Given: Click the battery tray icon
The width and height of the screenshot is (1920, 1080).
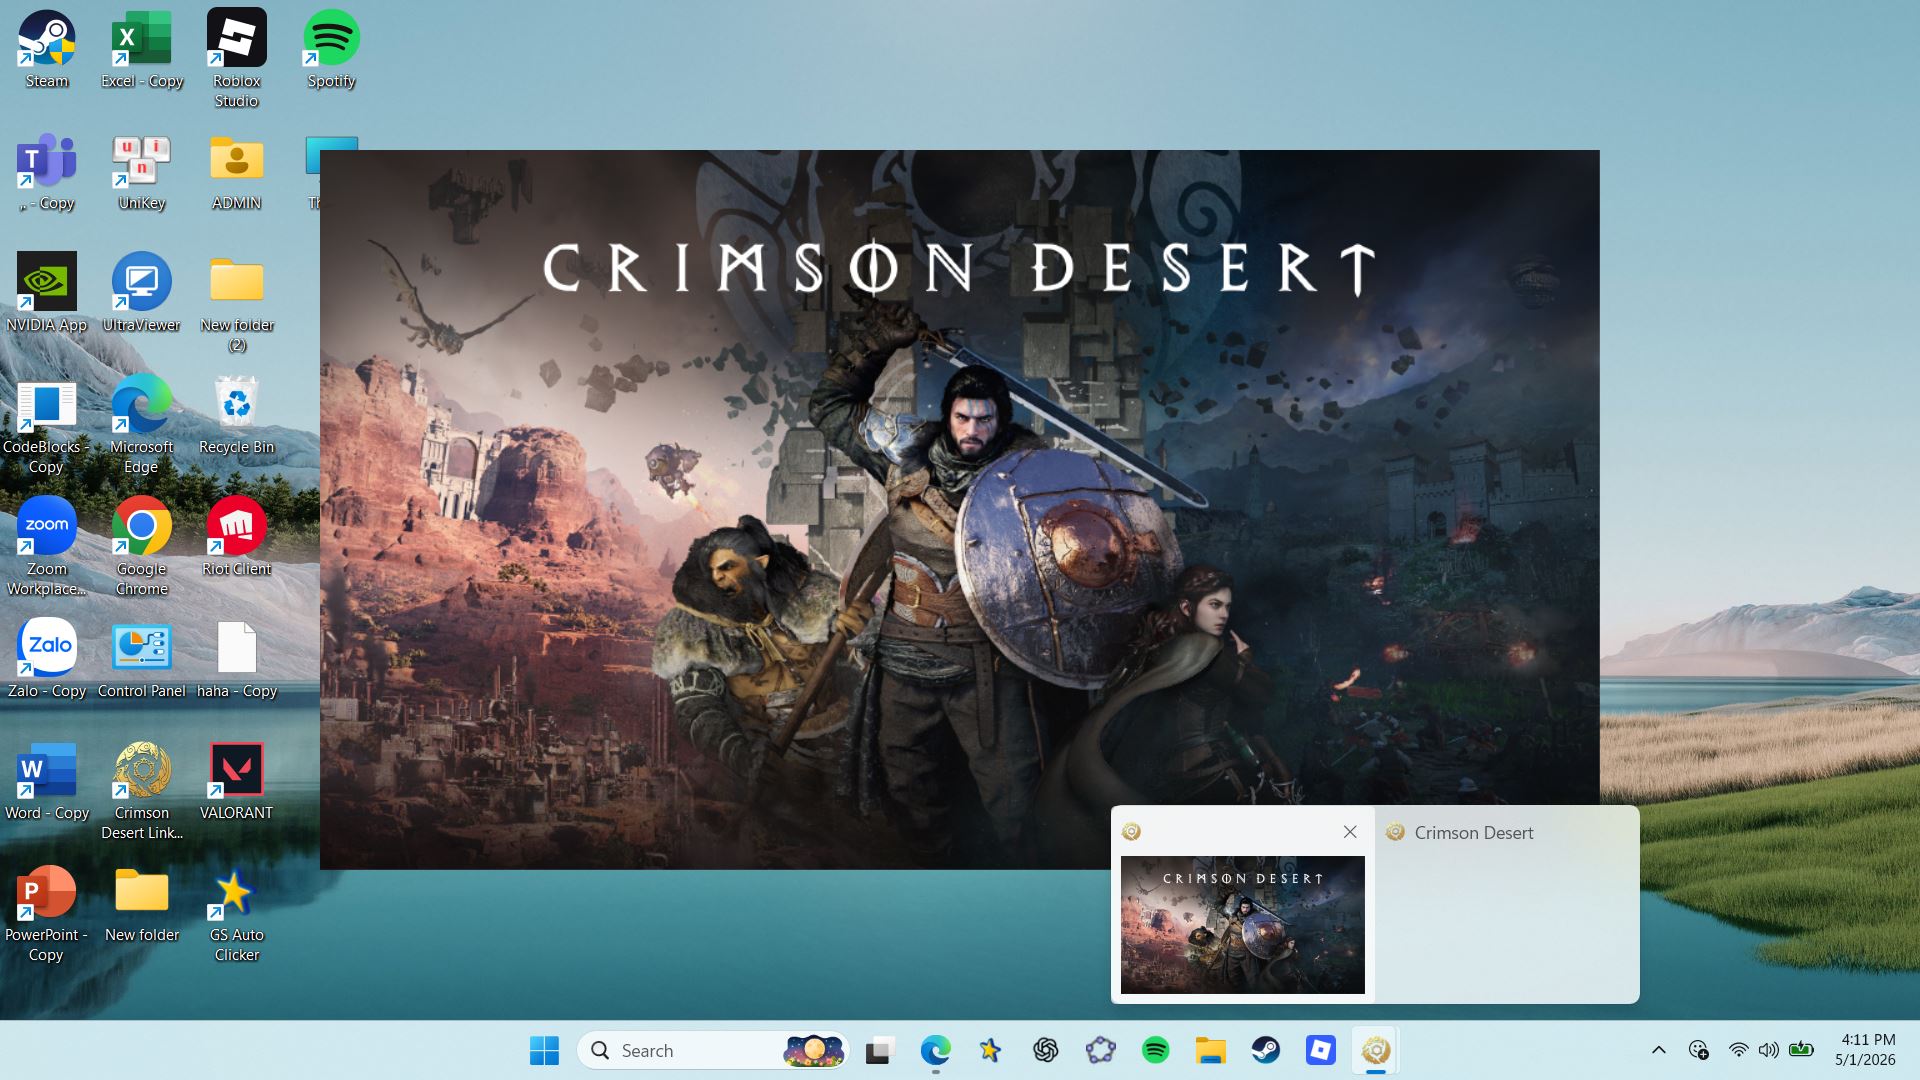Looking at the screenshot, I should (1802, 1050).
